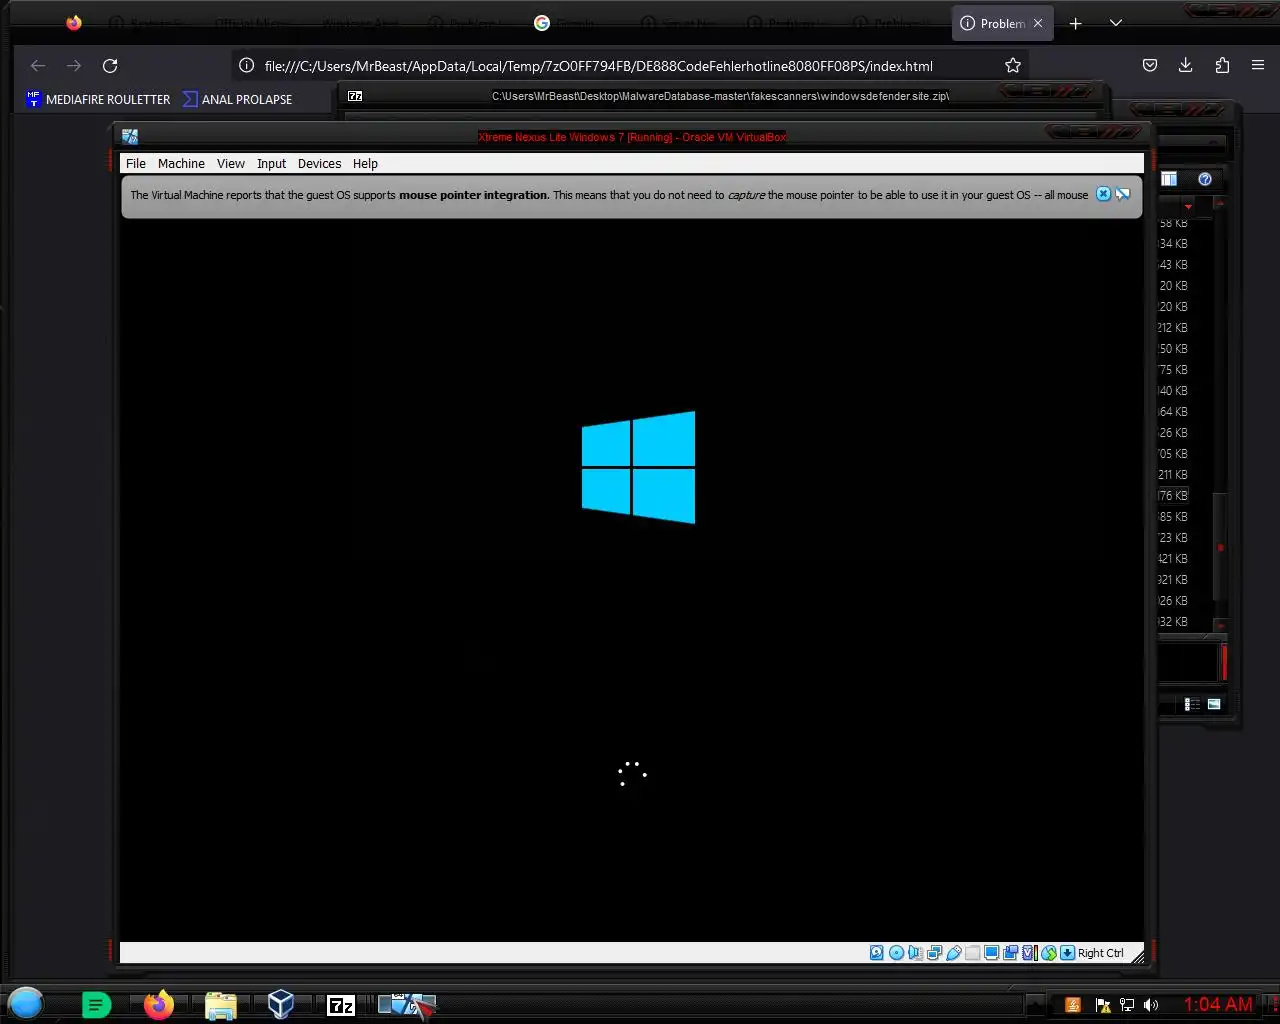Screen dimensions: 1280x1024
Task: Click the keyboard capture arrow icon beside Right Ctrl
Action: 1067,953
